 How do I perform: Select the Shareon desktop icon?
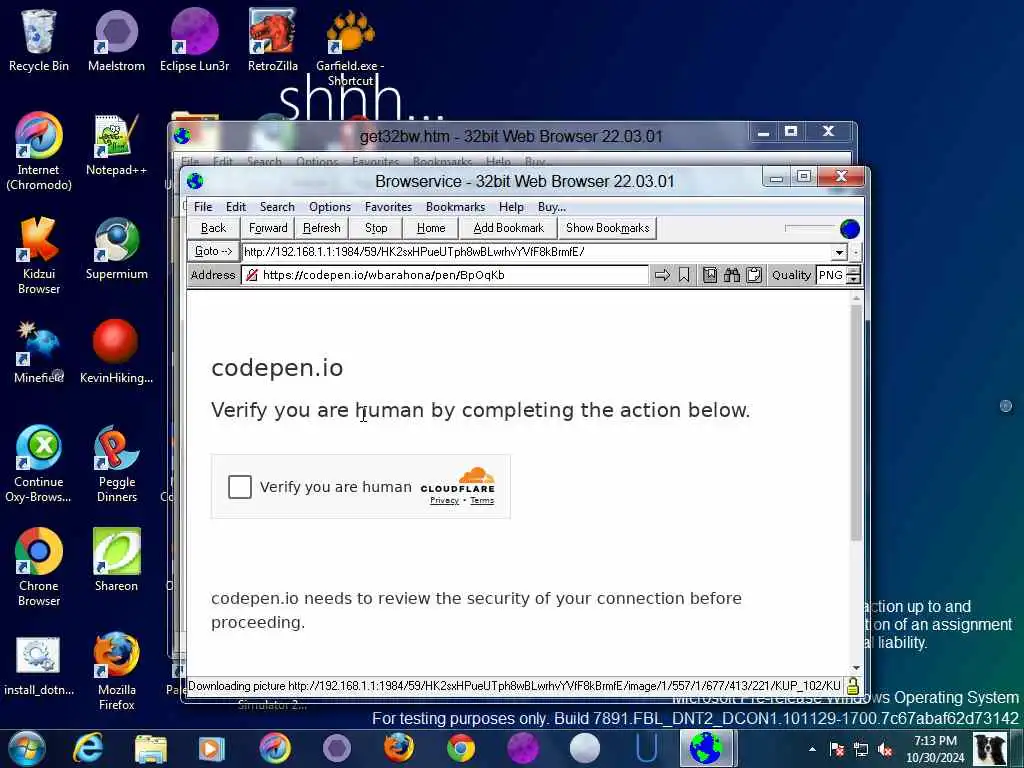(116, 560)
